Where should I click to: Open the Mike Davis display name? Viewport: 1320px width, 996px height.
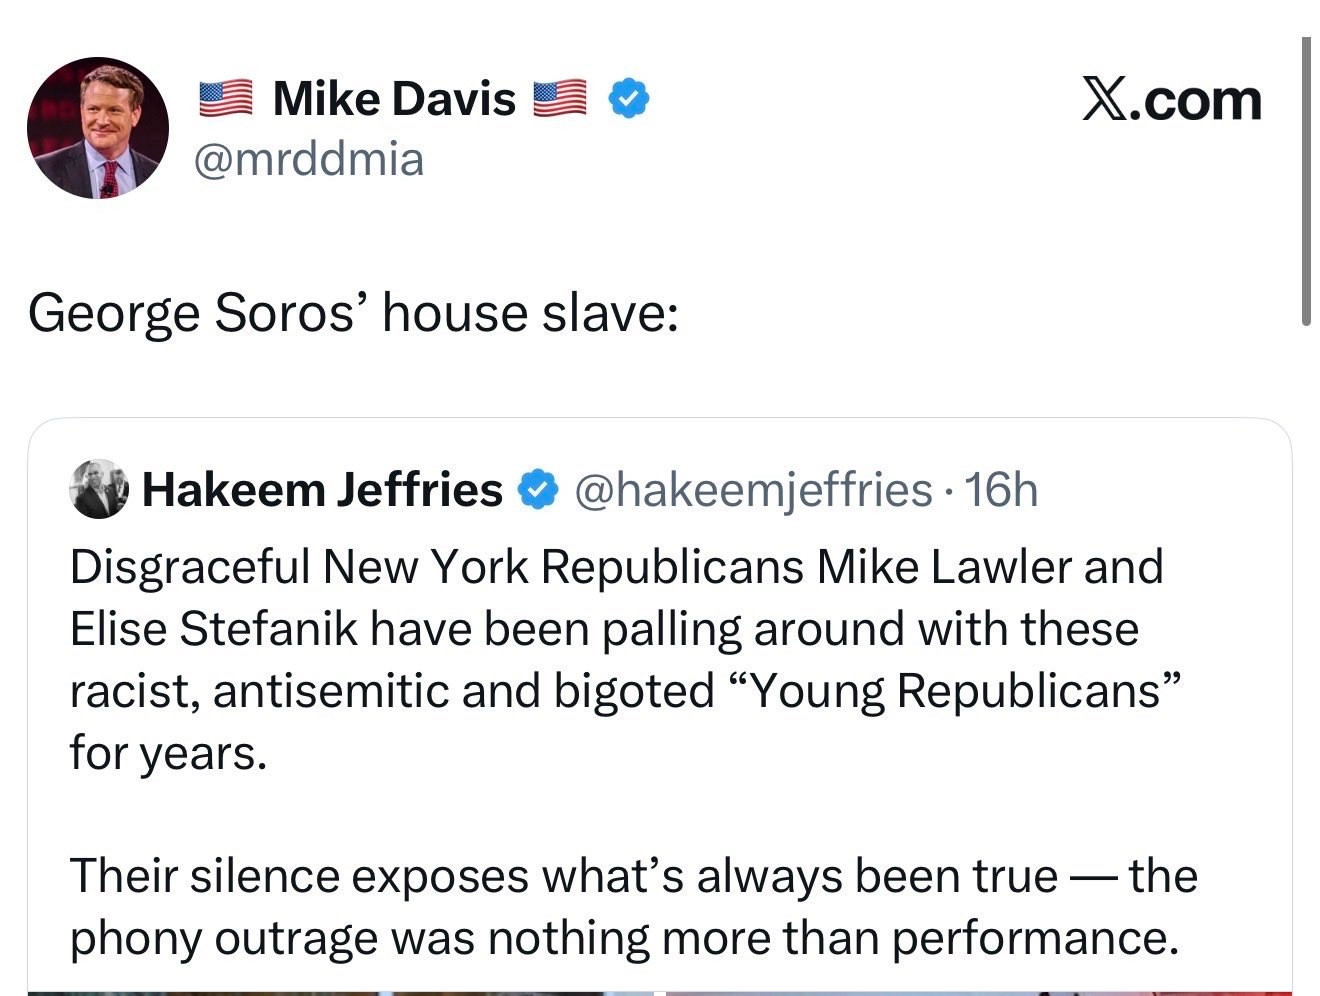pyautogui.click(x=394, y=98)
